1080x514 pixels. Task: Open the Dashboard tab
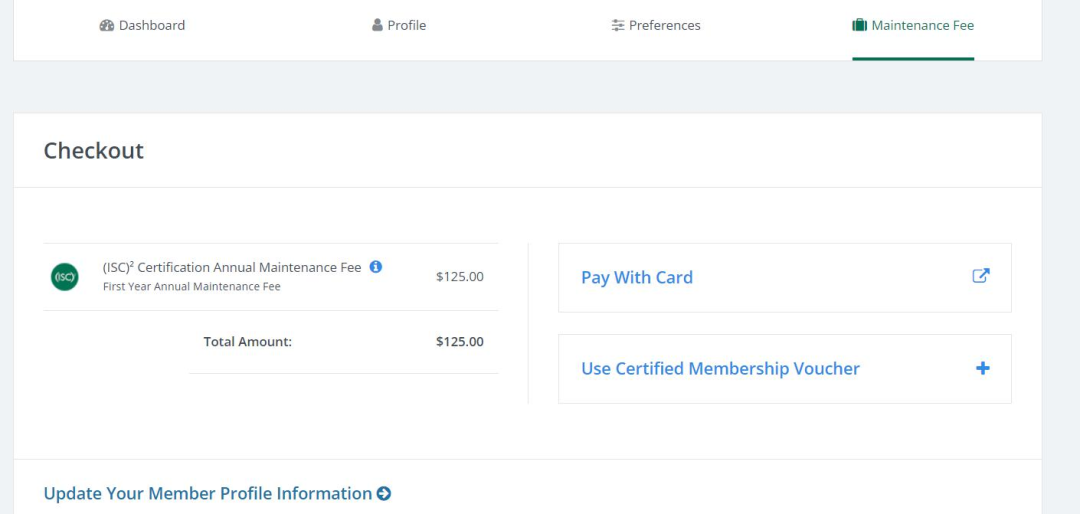[x=143, y=25]
